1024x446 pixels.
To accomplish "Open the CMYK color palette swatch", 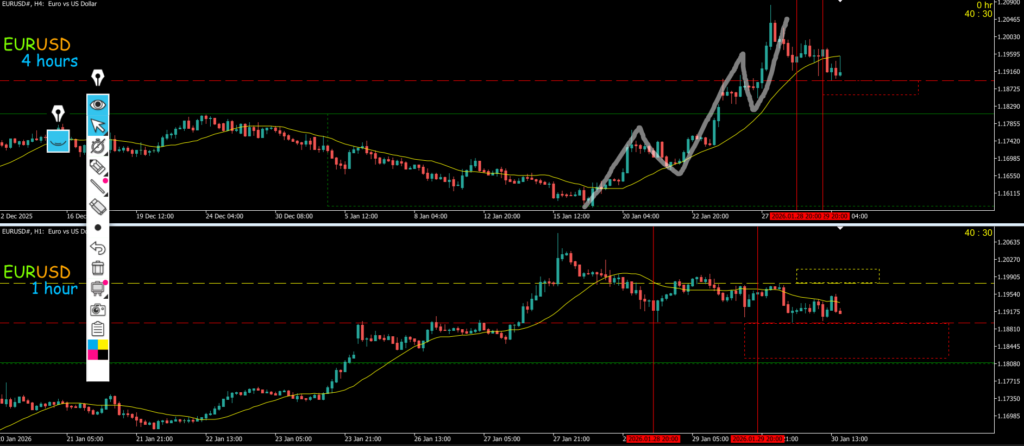I will pos(98,349).
